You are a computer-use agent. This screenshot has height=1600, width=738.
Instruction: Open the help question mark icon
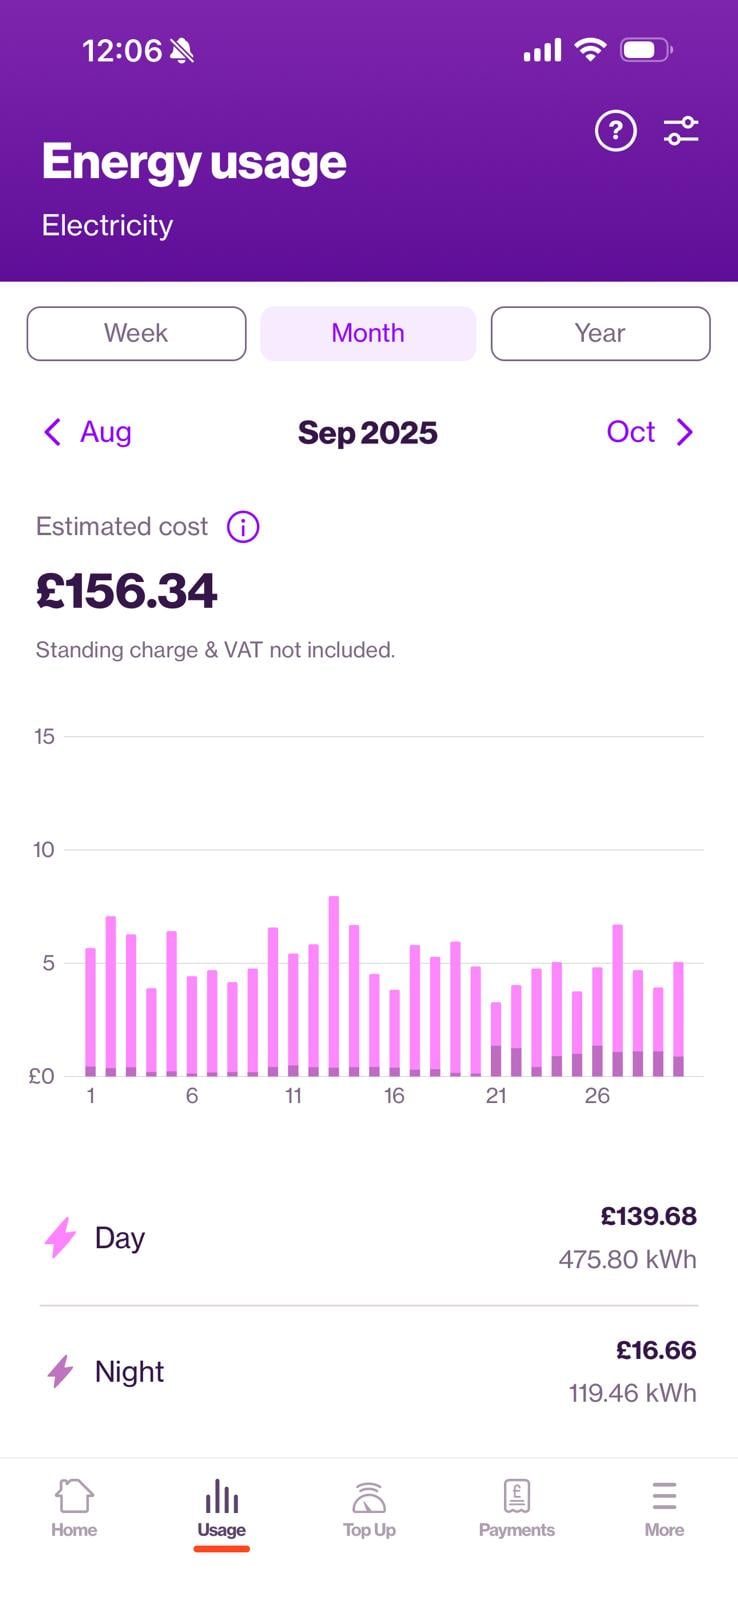point(615,131)
